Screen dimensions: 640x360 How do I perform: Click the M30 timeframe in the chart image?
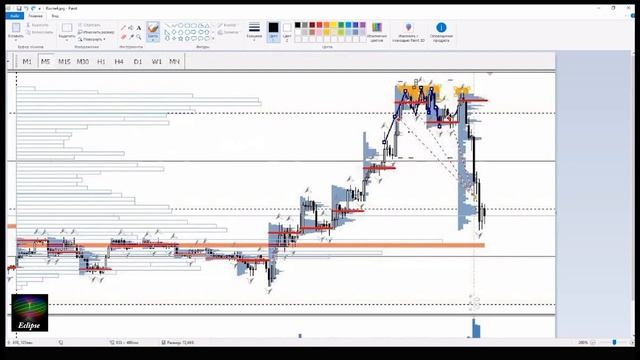pyautogui.click(x=82, y=62)
